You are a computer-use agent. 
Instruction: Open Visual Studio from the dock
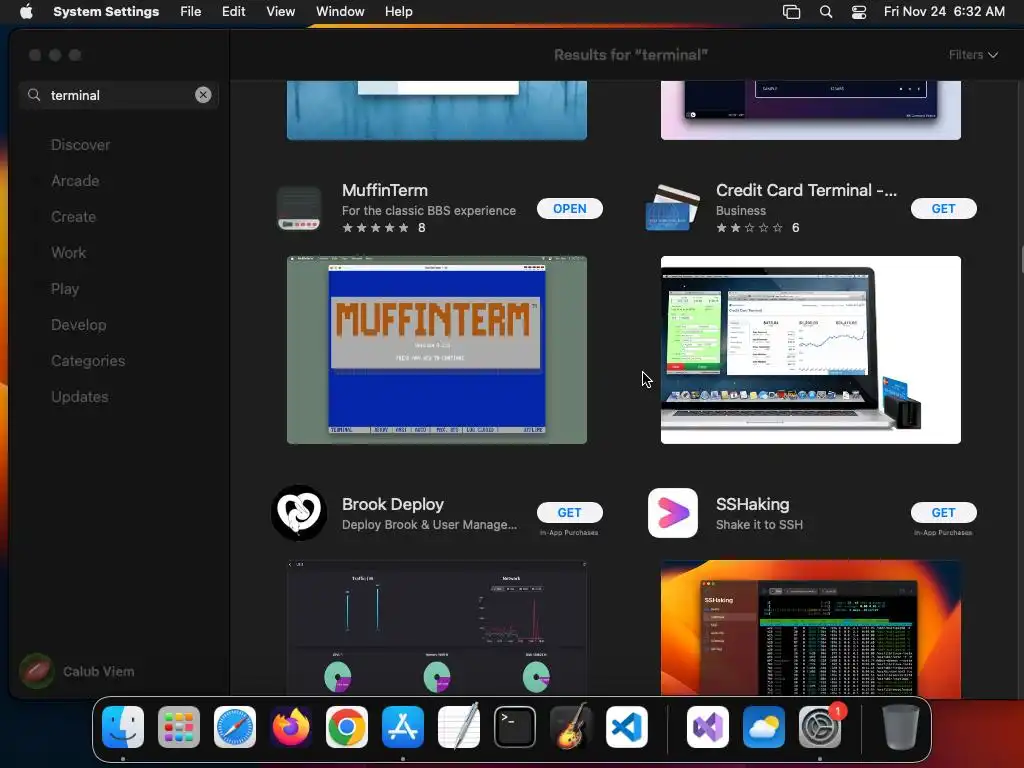pyautogui.click(x=708, y=727)
